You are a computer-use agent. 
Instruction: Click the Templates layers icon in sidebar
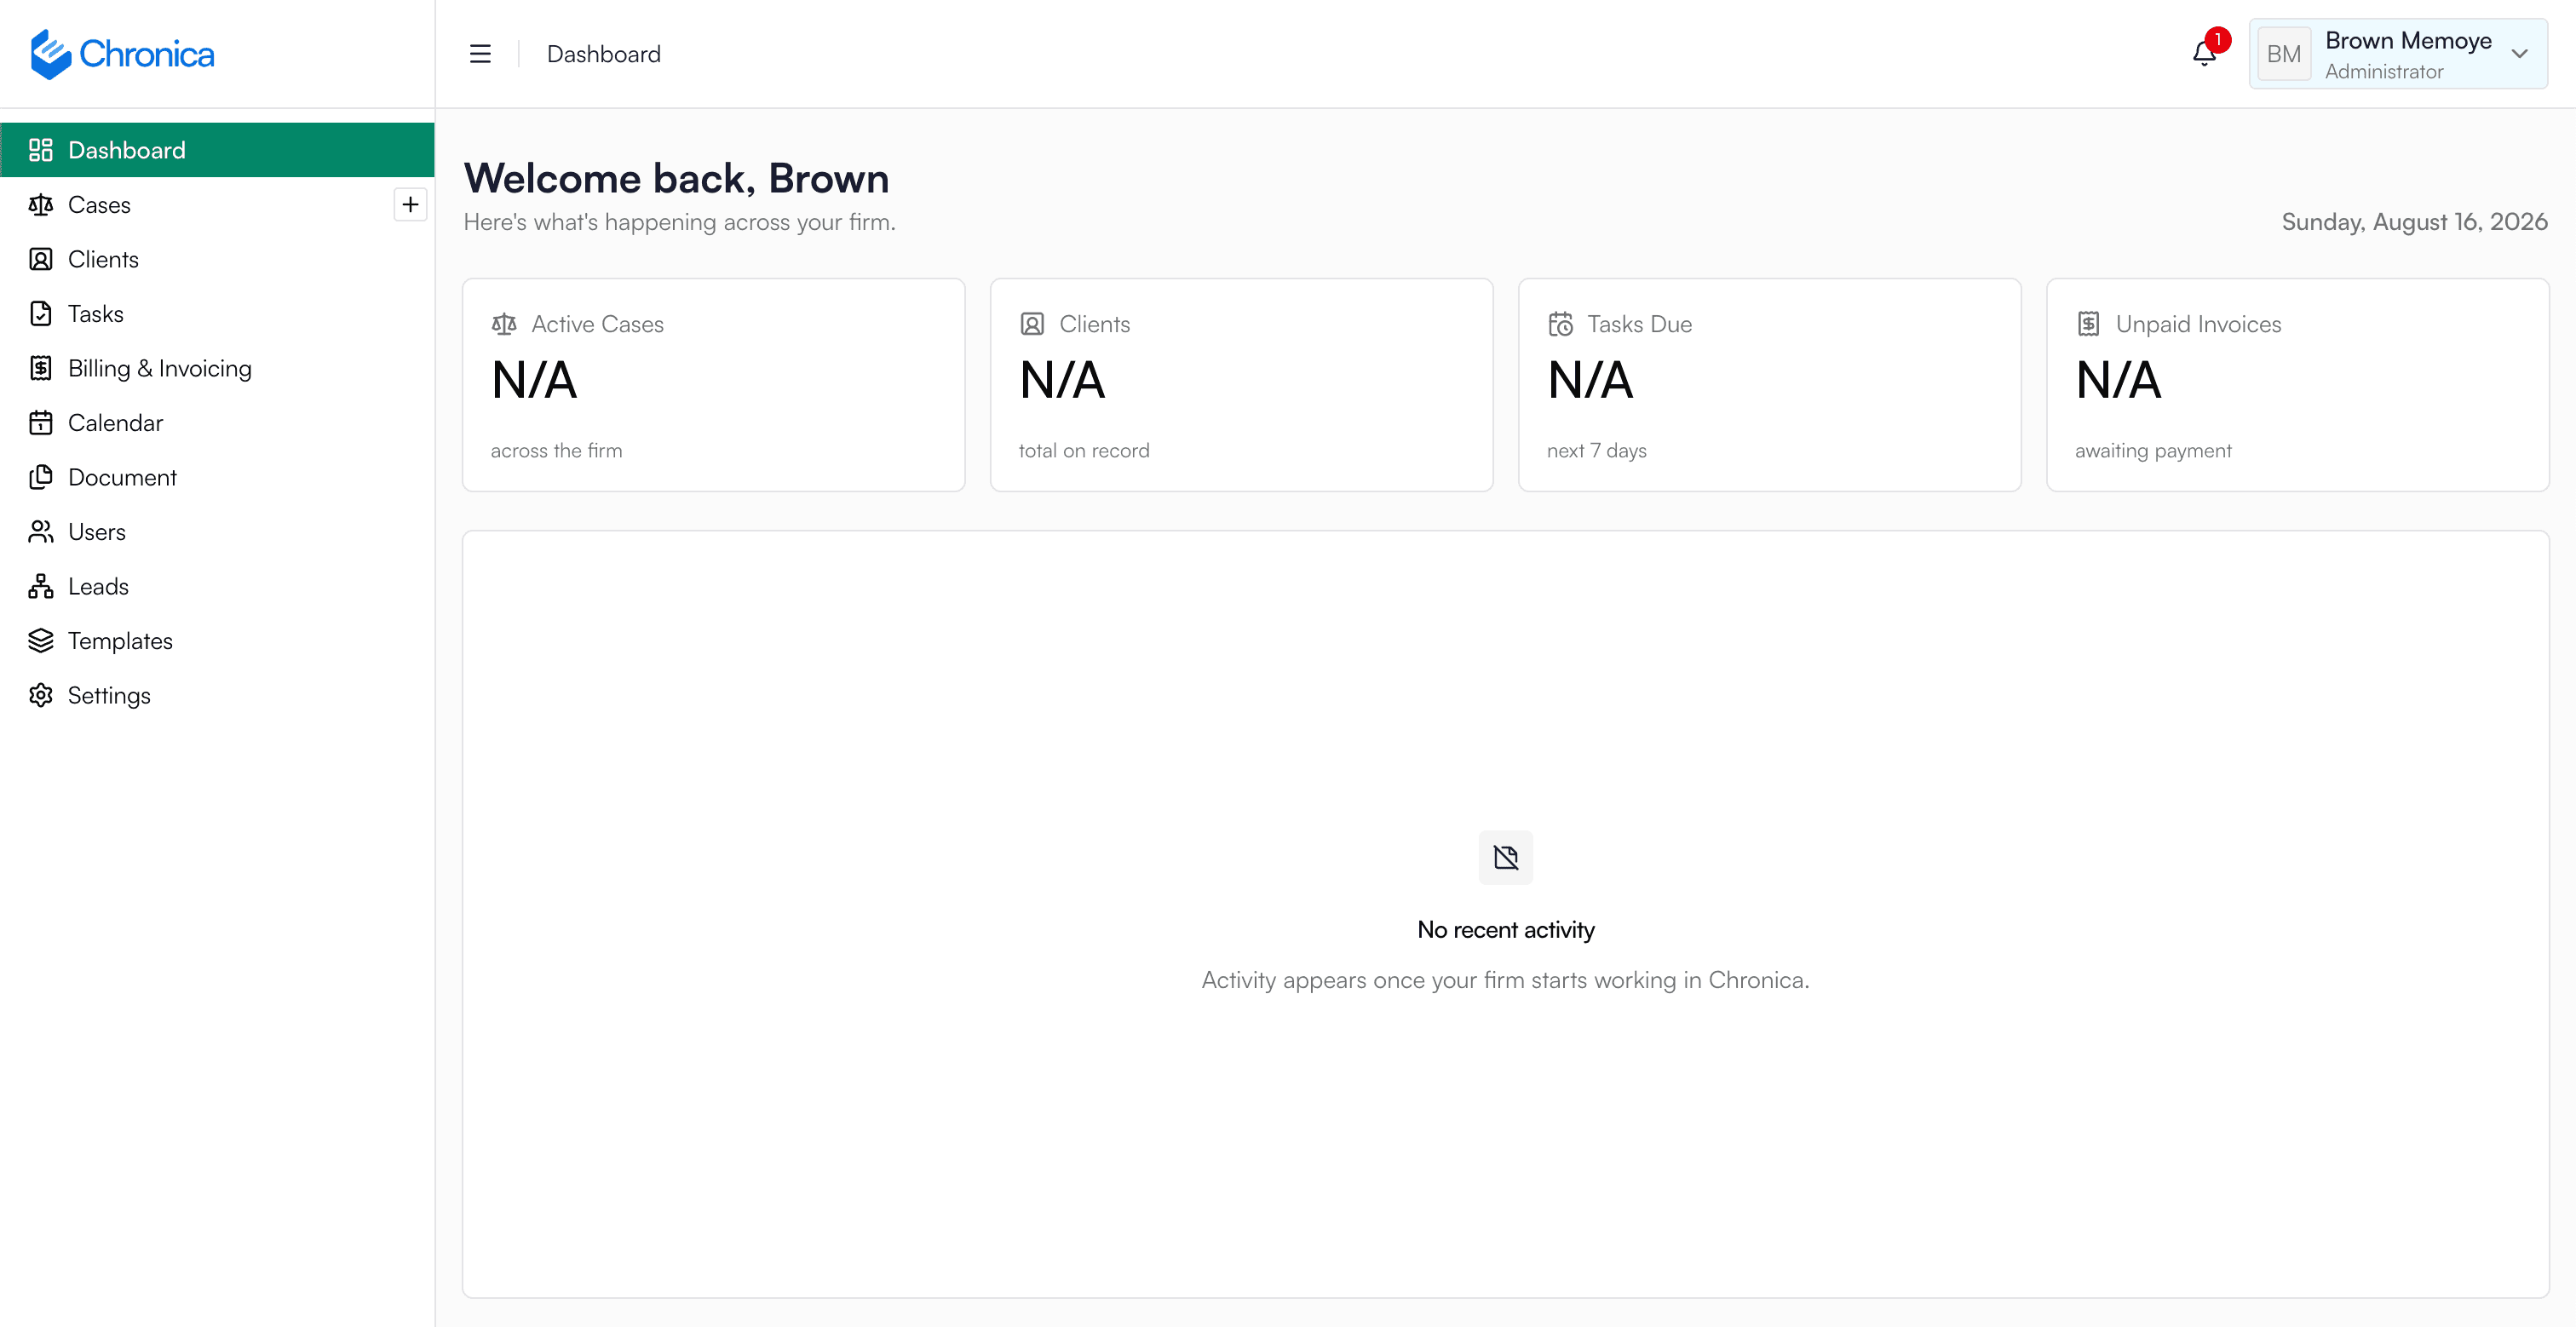(41, 641)
